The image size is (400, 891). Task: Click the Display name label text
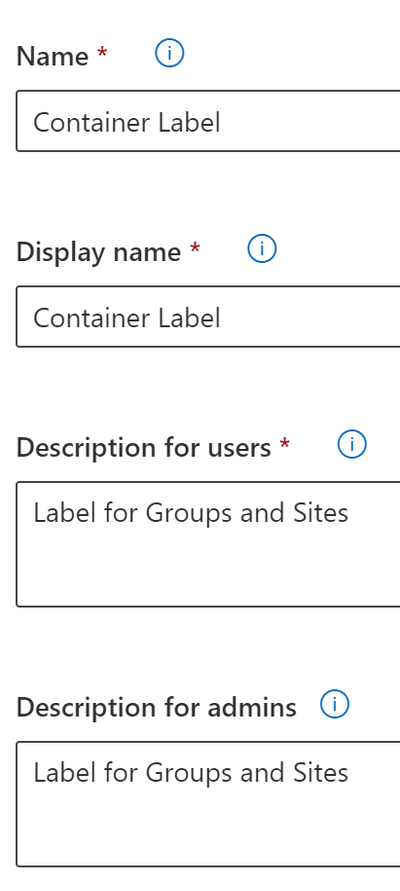pyautogui.click(x=98, y=252)
